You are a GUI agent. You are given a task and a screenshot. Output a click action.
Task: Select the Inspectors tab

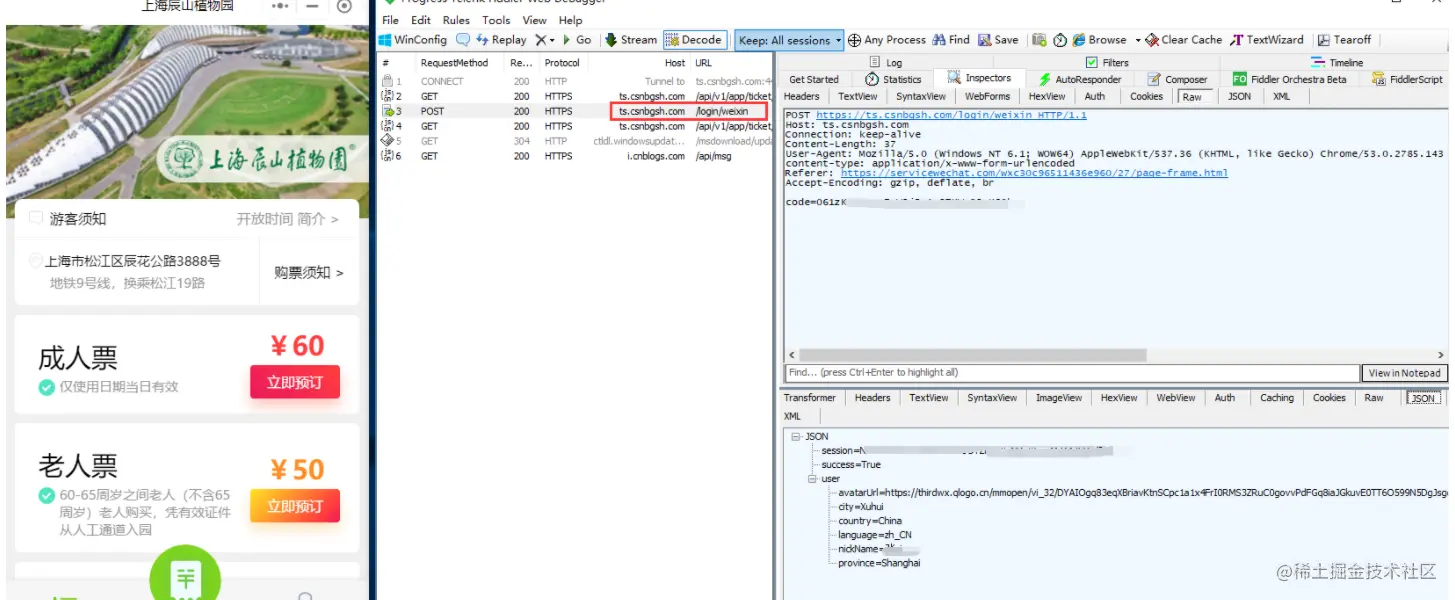pos(979,78)
